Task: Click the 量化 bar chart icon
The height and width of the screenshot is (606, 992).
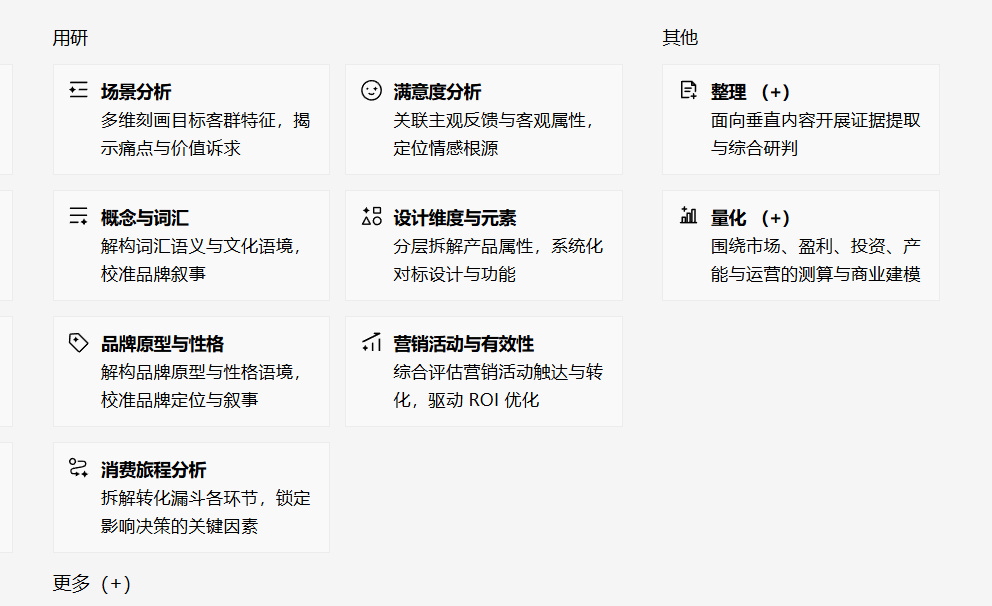Action: coord(688,216)
